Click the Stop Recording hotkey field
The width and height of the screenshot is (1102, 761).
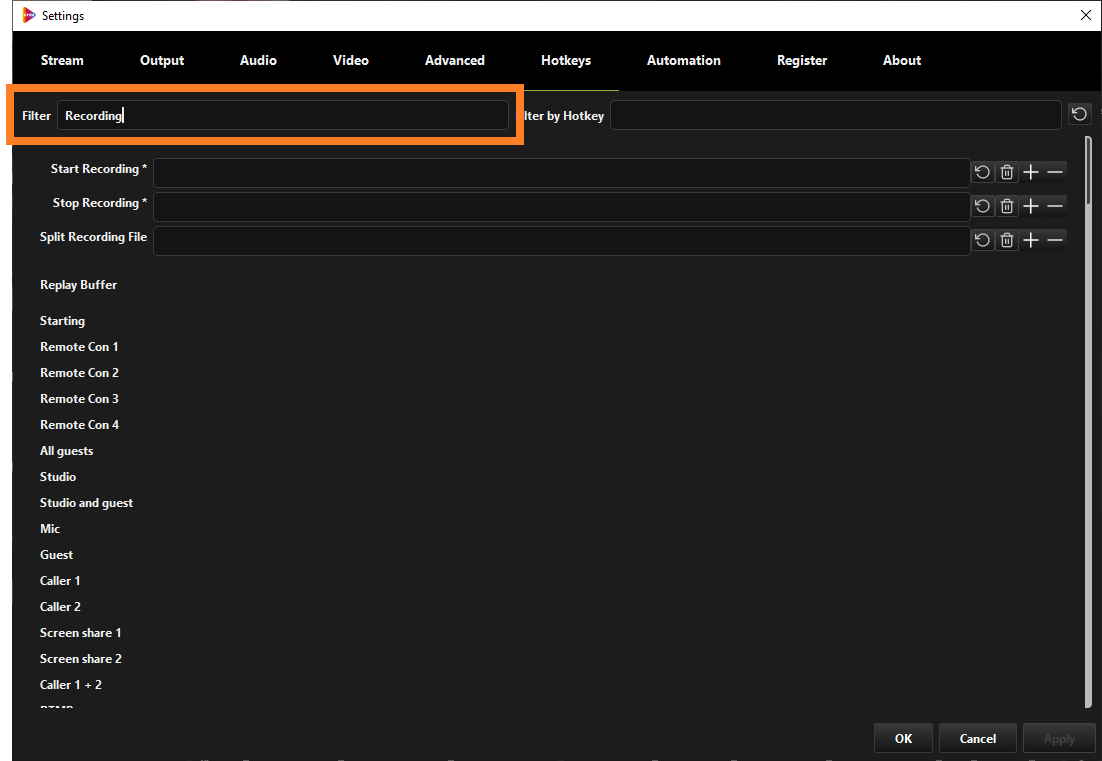[562, 207]
